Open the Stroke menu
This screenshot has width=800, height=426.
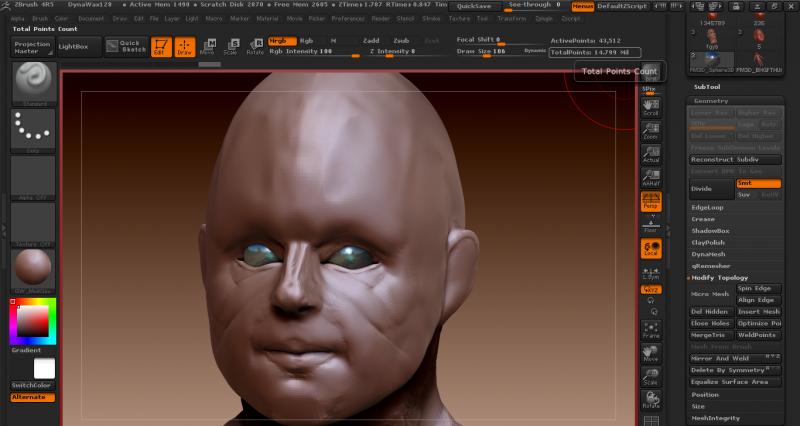tap(431, 18)
